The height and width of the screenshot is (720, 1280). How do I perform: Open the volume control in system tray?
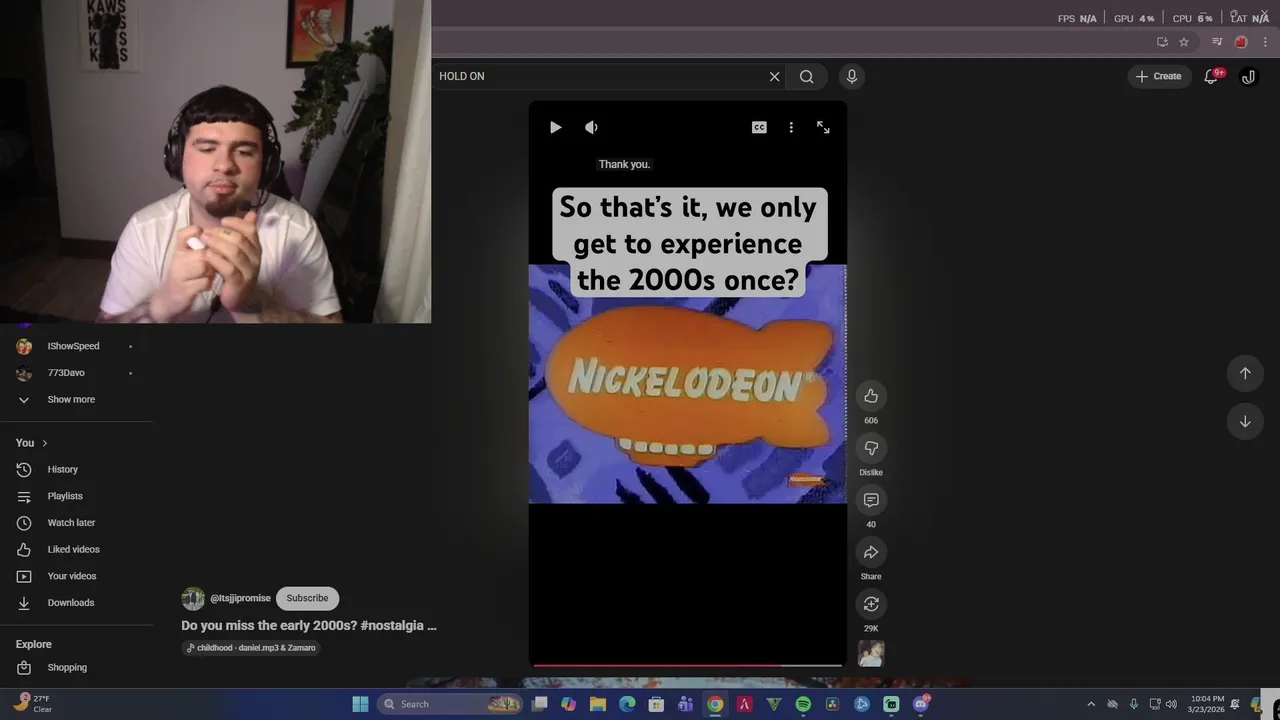[1171, 704]
